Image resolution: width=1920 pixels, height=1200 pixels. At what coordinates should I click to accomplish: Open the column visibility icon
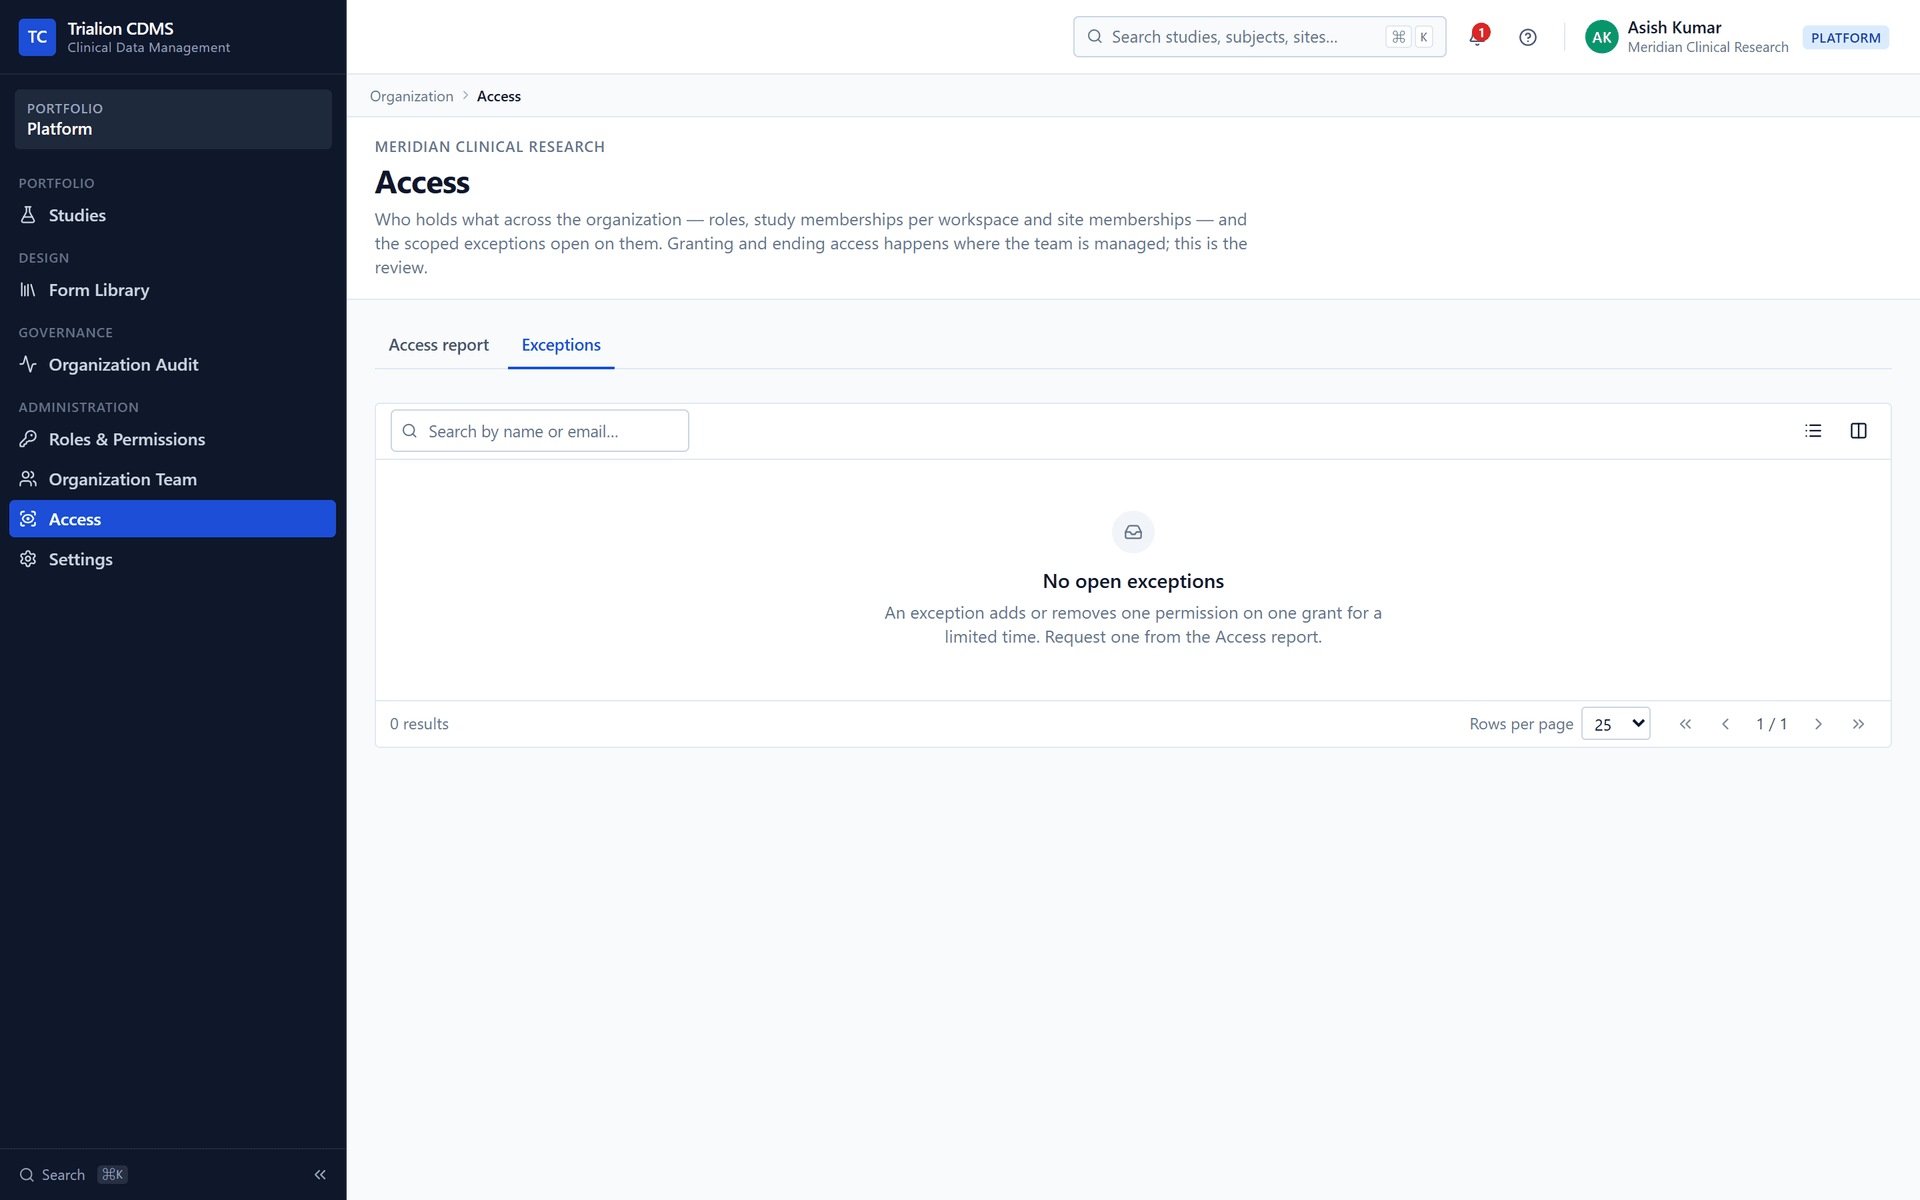coord(1858,431)
